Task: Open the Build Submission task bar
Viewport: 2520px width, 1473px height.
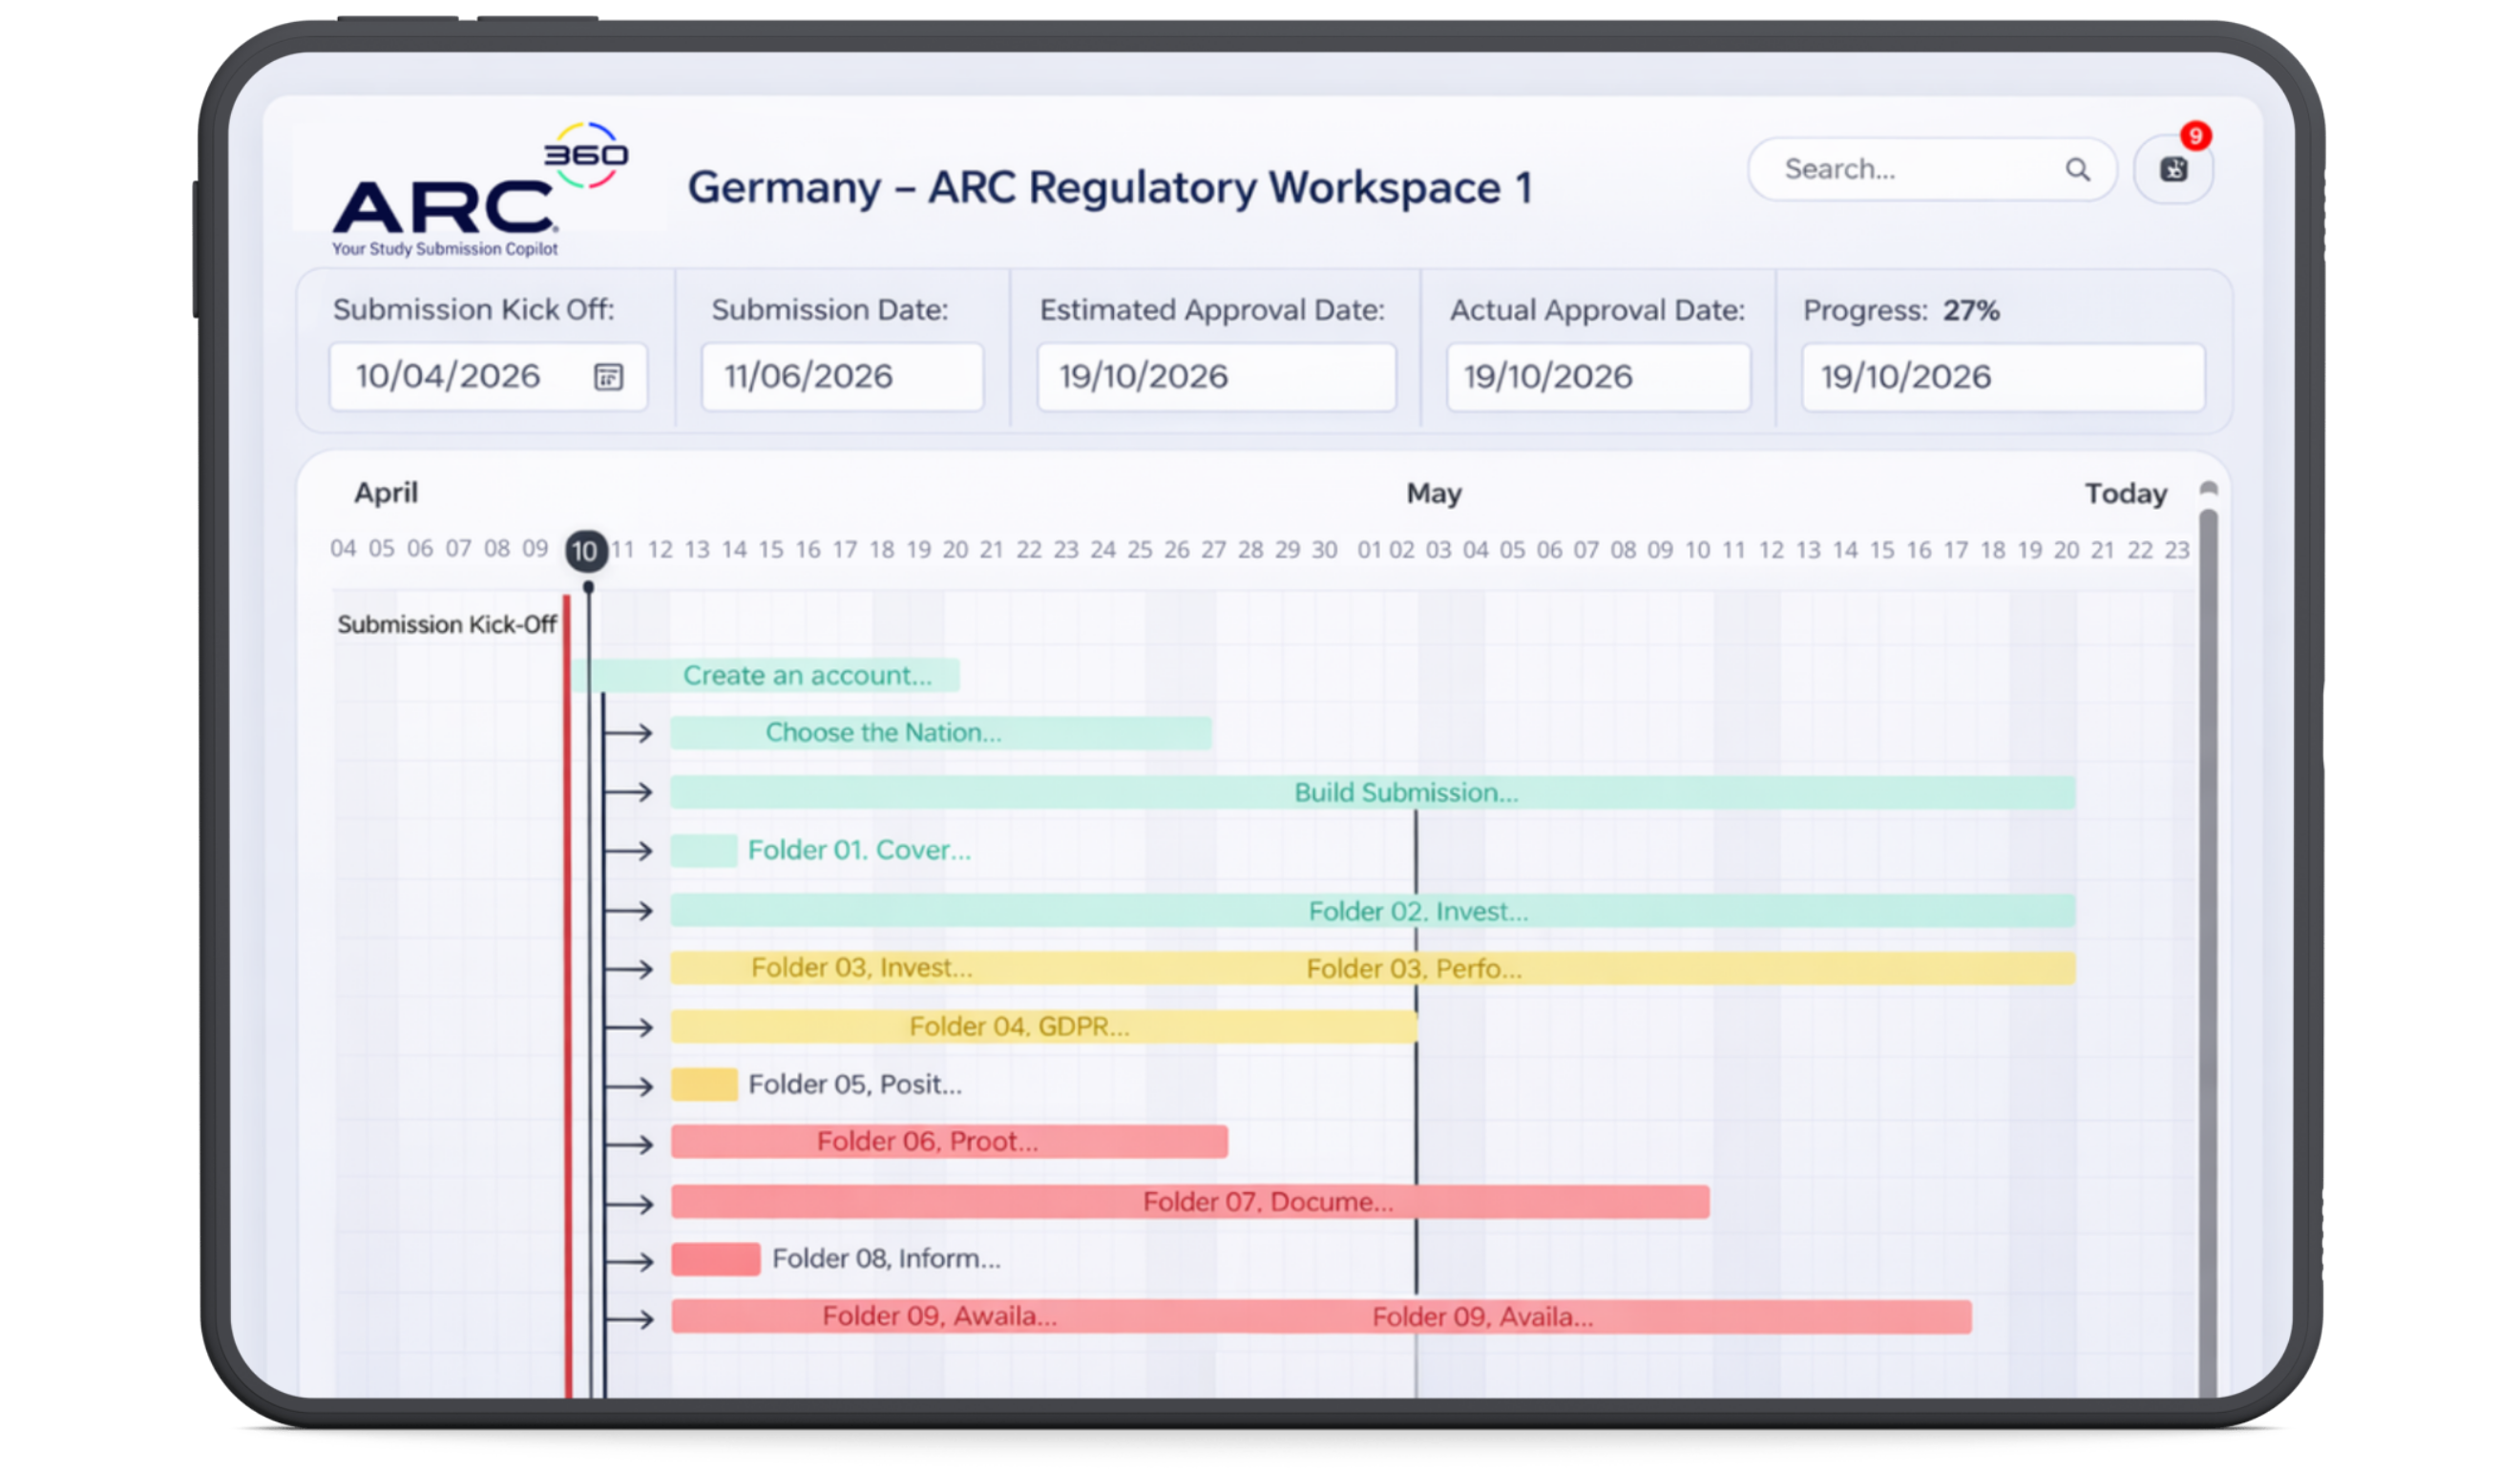Action: click(x=1372, y=792)
